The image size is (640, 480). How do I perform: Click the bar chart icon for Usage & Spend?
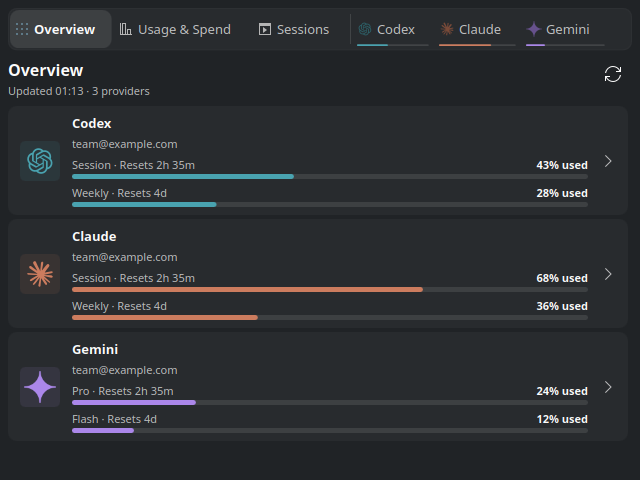coord(125,29)
